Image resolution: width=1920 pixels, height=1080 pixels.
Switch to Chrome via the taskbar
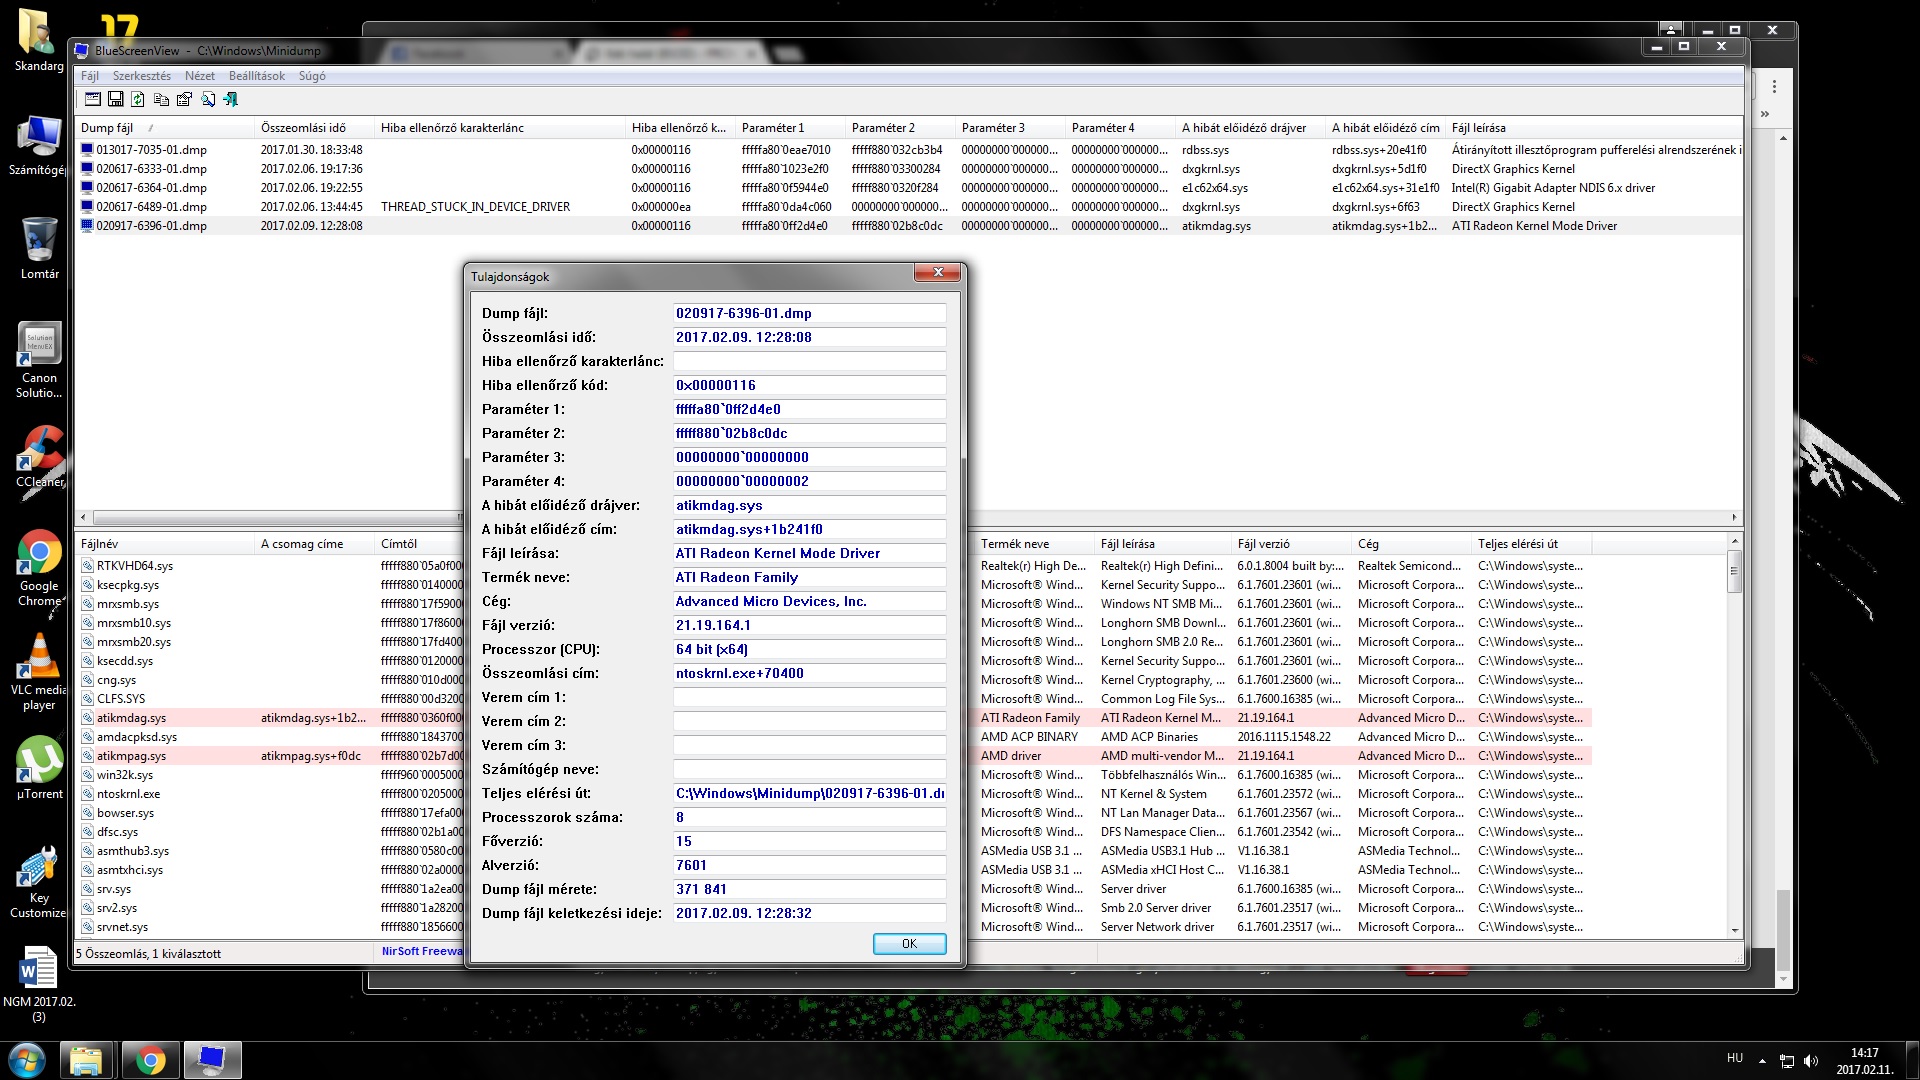click(x=150, y=1060)
